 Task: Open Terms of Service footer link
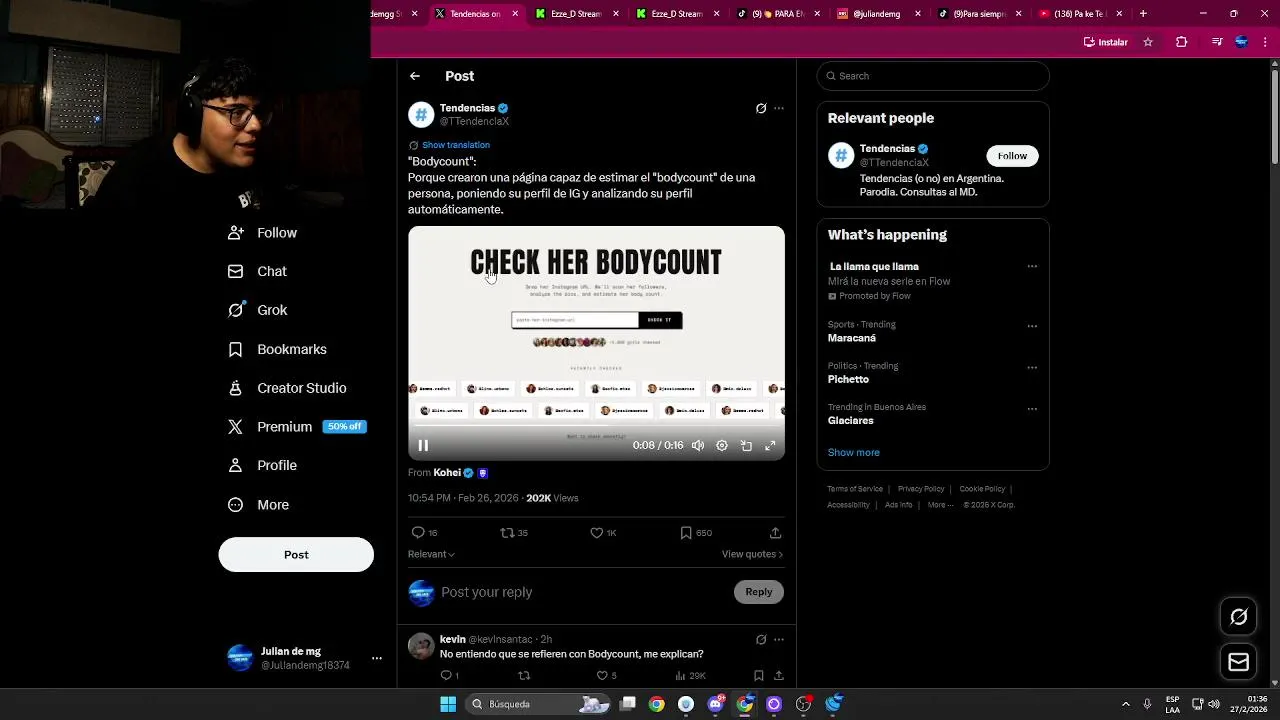point(855,489)
